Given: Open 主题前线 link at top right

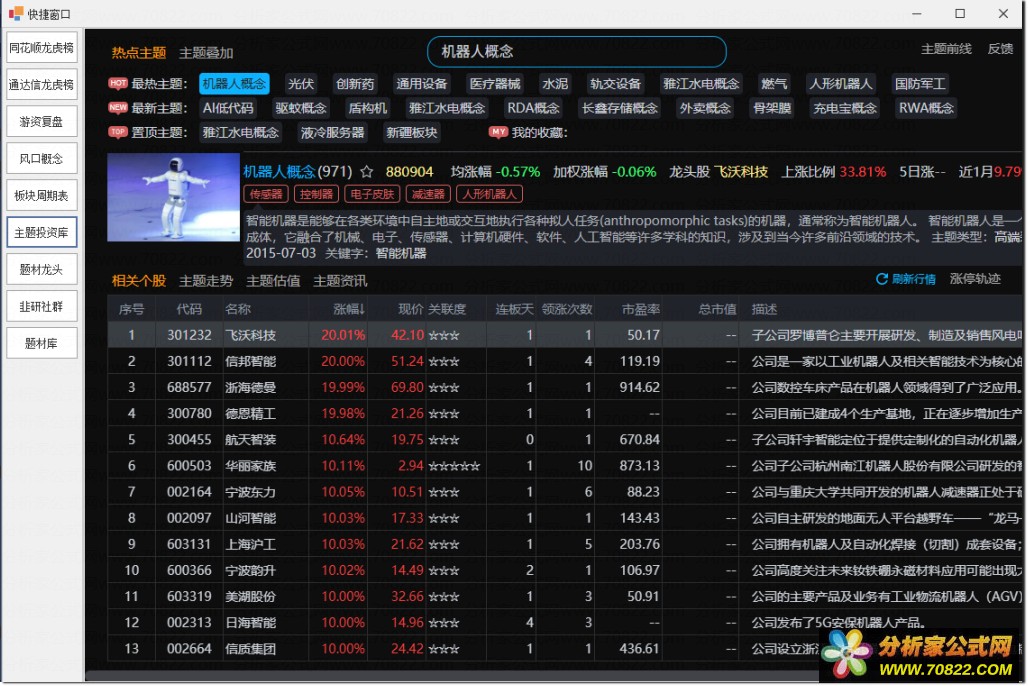Looking at the screenshot, I should [x=946, y=49].
